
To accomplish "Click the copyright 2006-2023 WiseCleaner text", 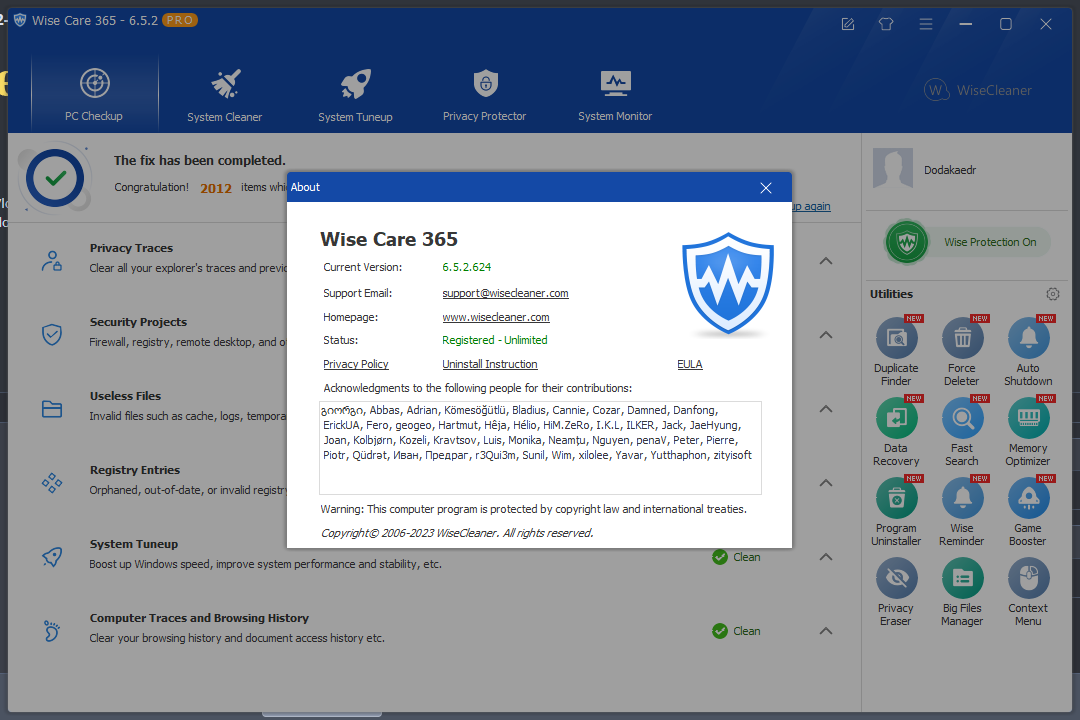I will (457, 533).
